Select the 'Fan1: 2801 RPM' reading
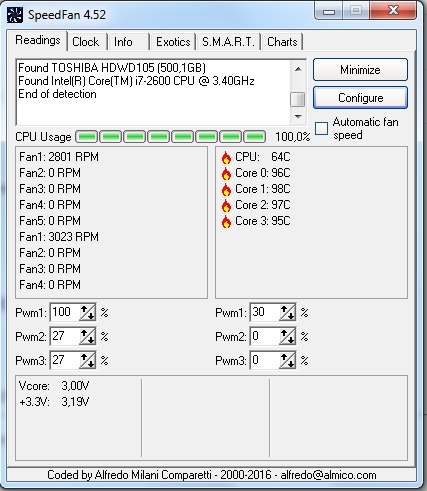Viewport: 427px width, 491px height. click(x=59, y=157)
